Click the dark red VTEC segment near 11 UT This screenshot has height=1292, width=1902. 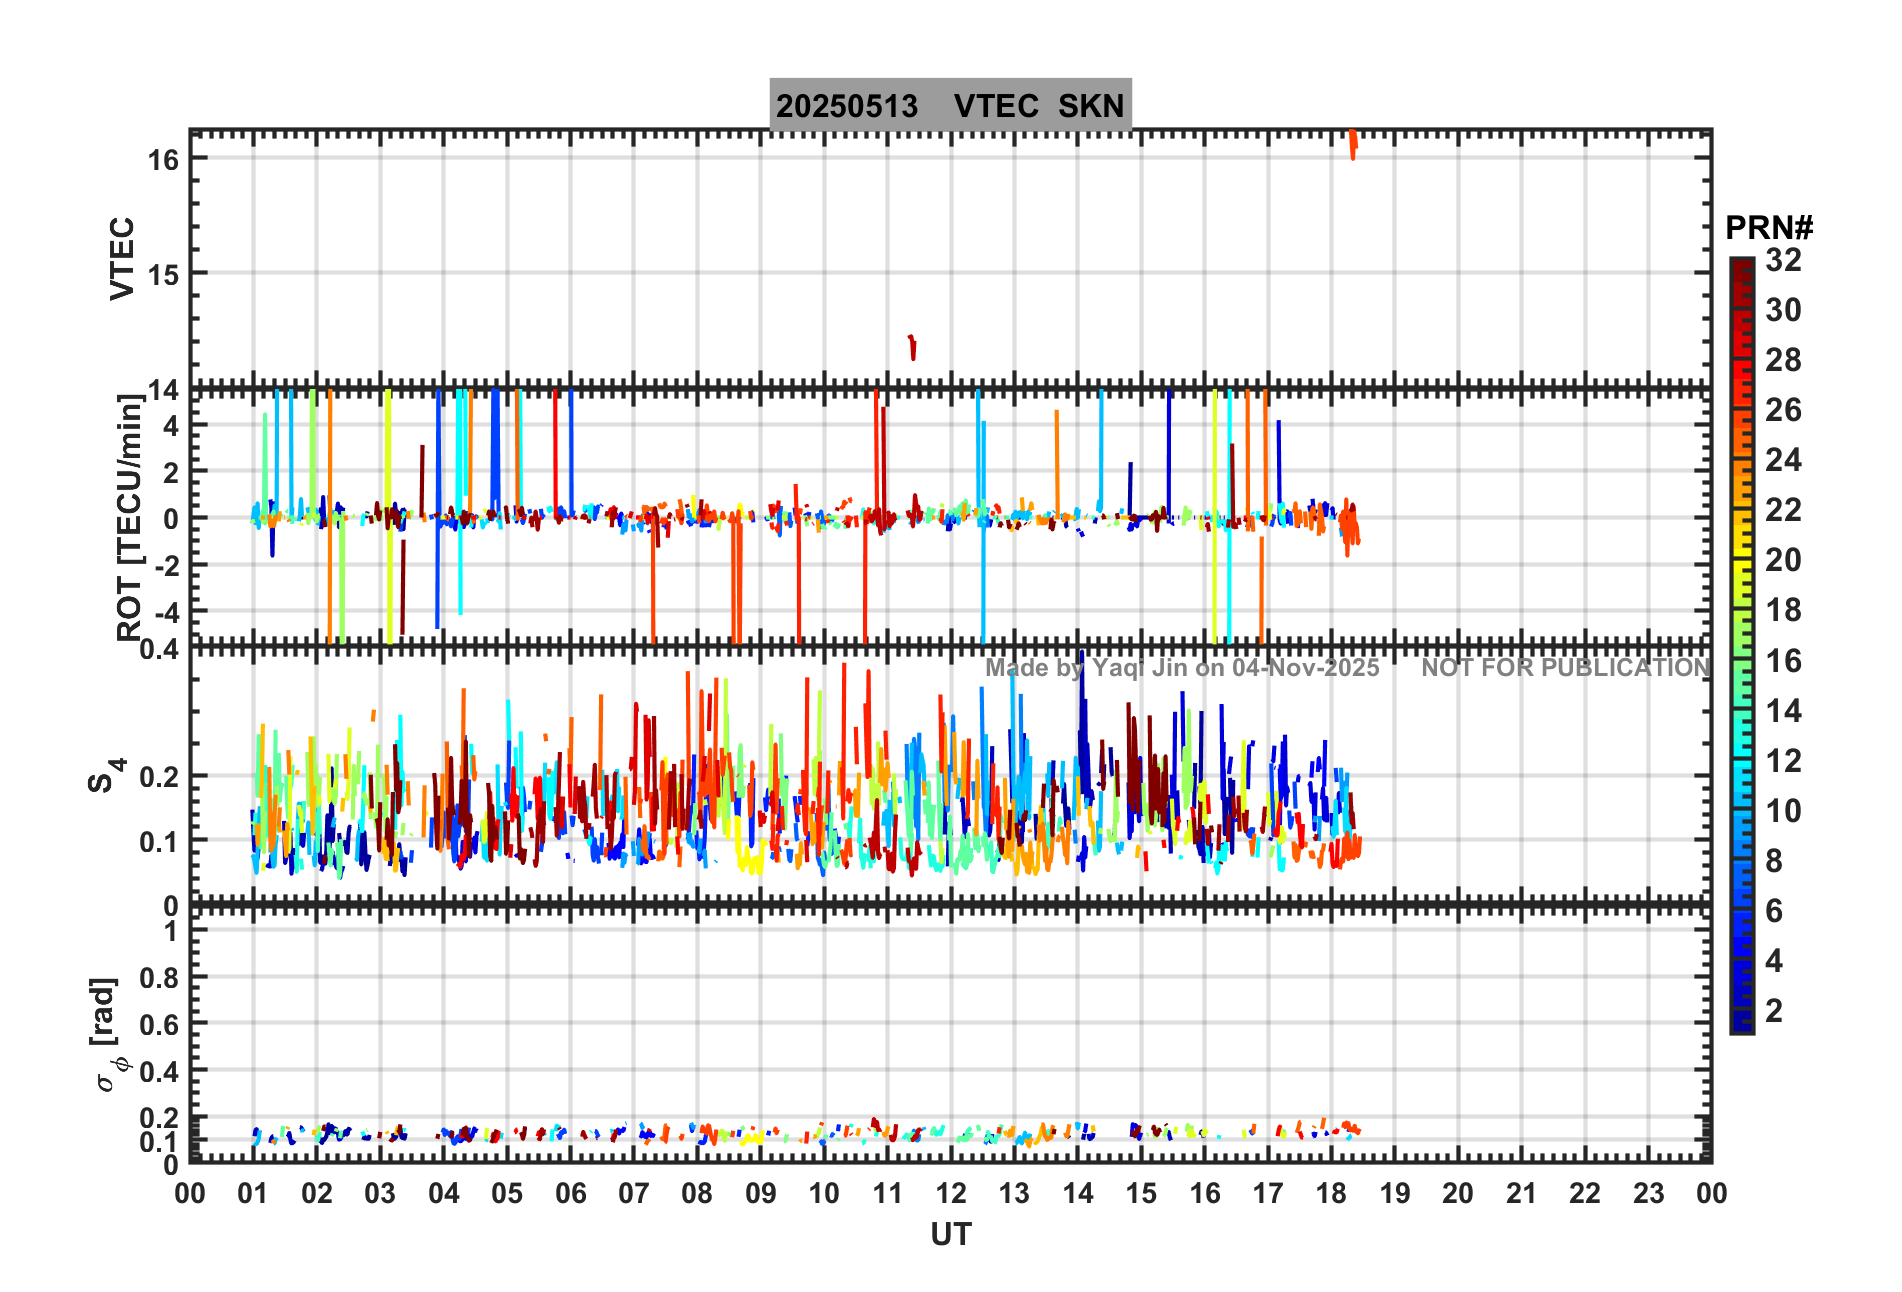pyautogui.click(x=912, y=347)
